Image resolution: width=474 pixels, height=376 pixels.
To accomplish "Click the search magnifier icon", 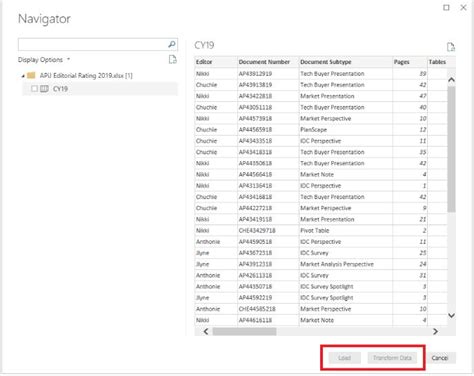I will 172,44.
